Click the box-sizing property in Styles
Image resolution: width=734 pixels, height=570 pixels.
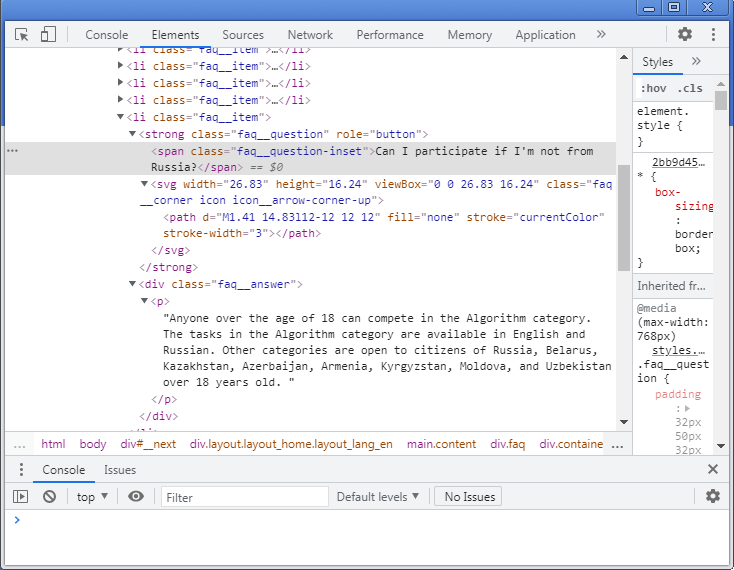coord(684,199)
